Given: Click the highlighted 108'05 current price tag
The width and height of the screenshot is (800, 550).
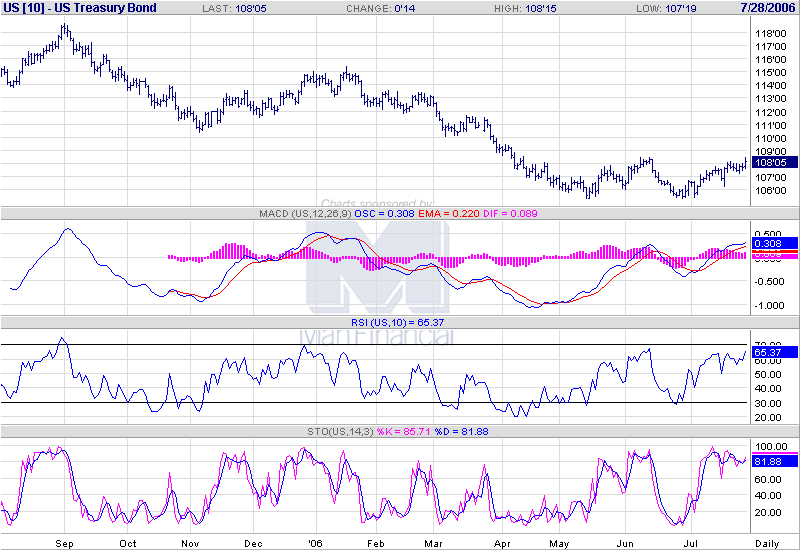Looking at the screenshot, I should (774, 162).
